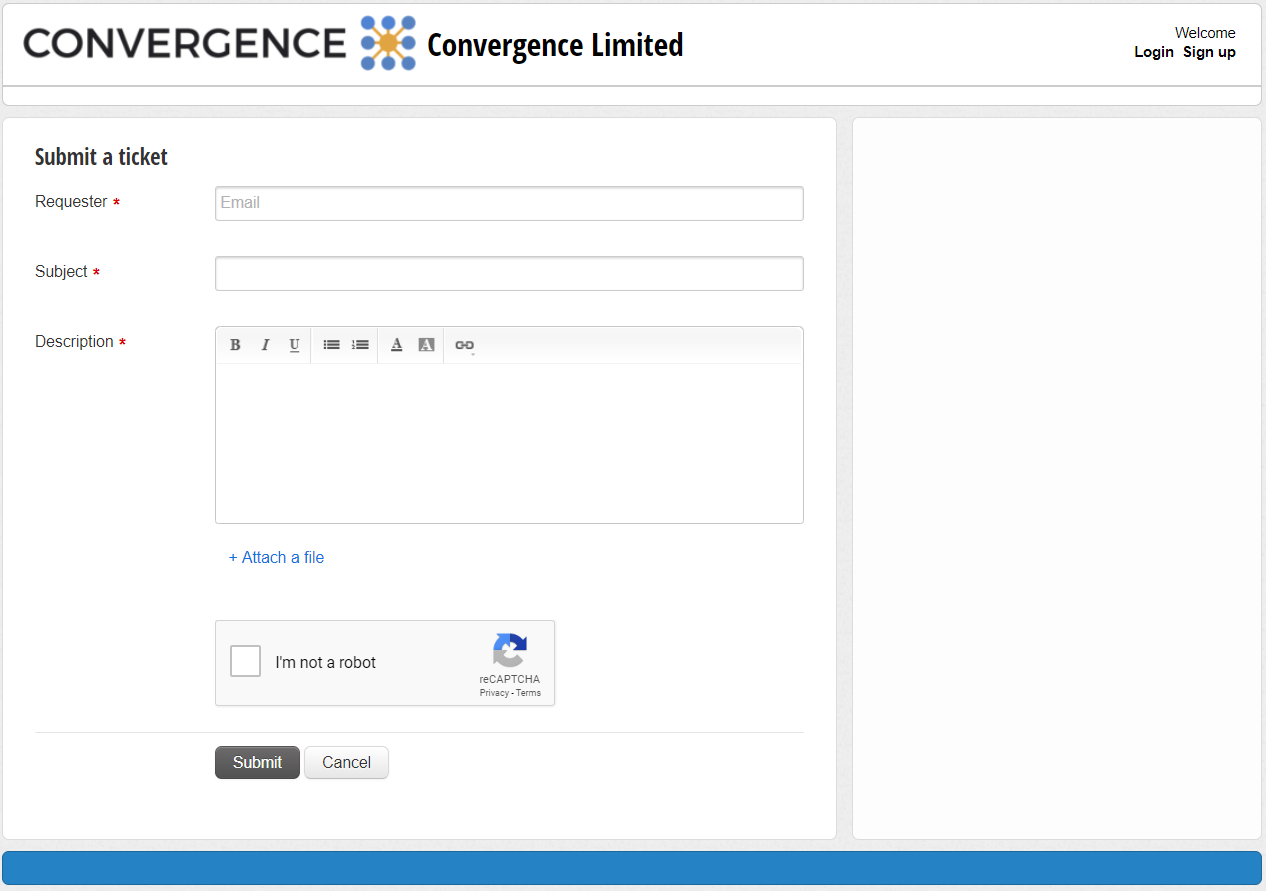
Task: Apply underline formatting to description text
Action: (x=294, y=344)
